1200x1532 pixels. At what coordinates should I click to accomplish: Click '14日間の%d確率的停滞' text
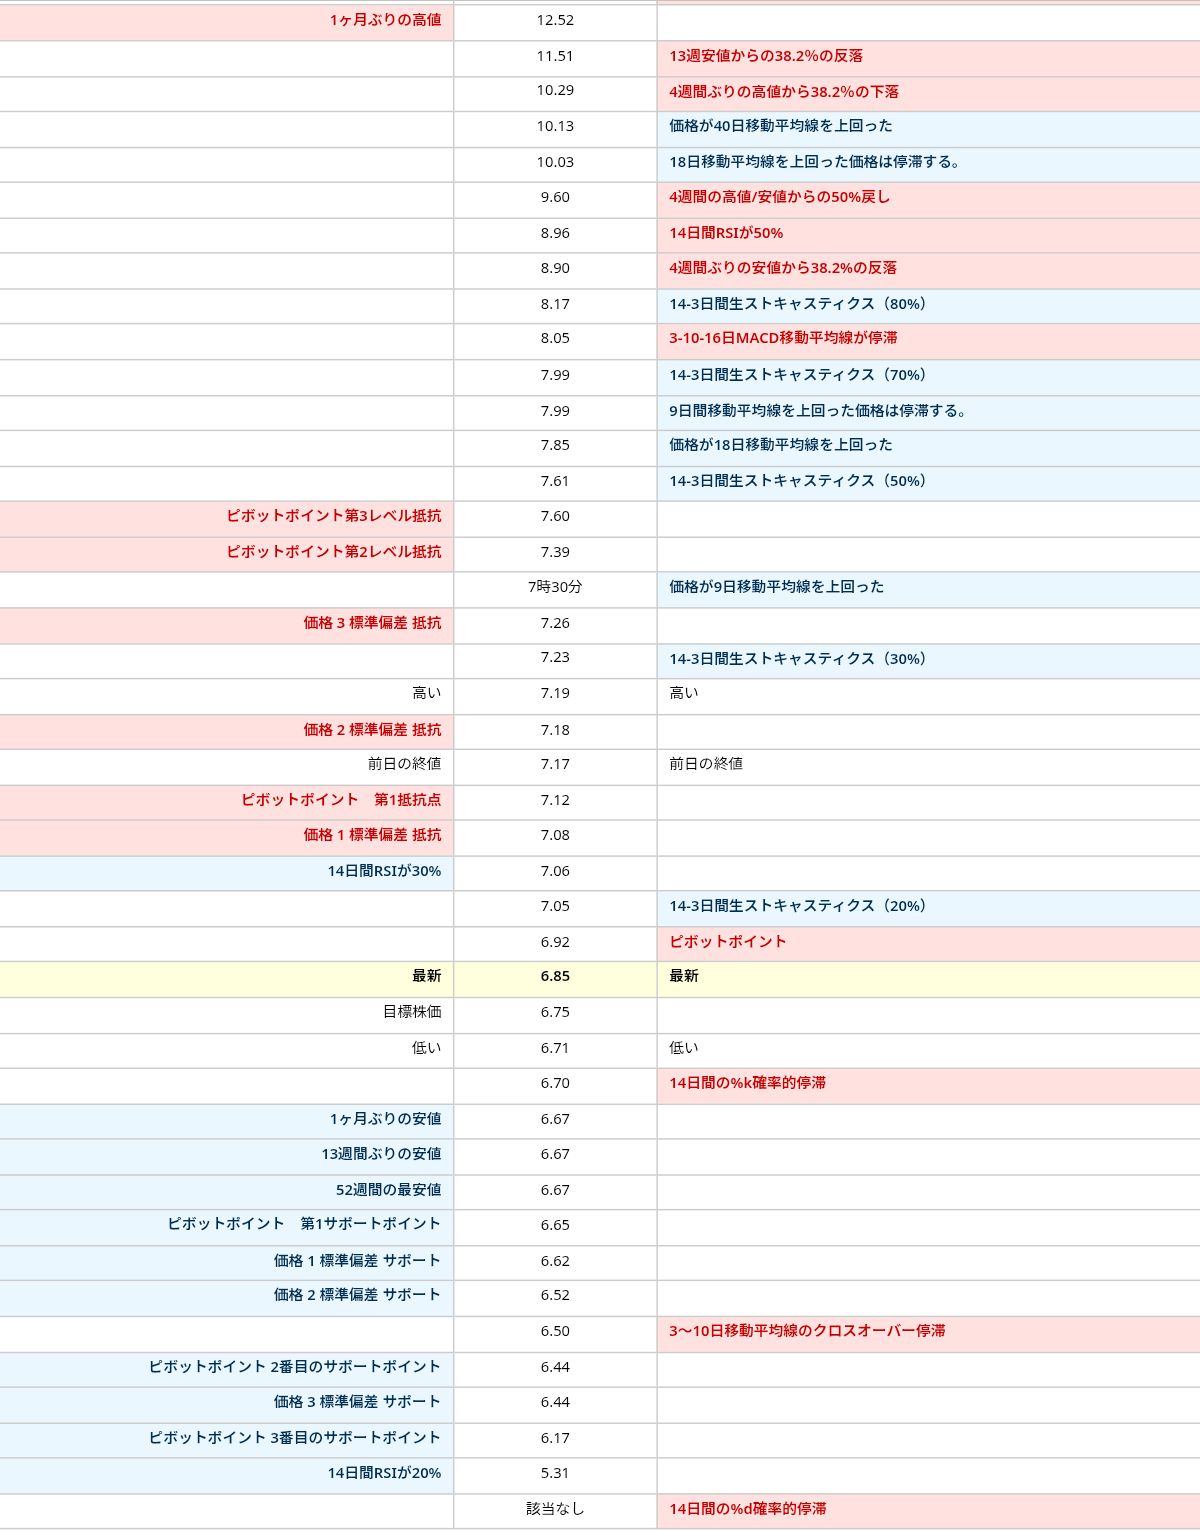pos(748,1509)
